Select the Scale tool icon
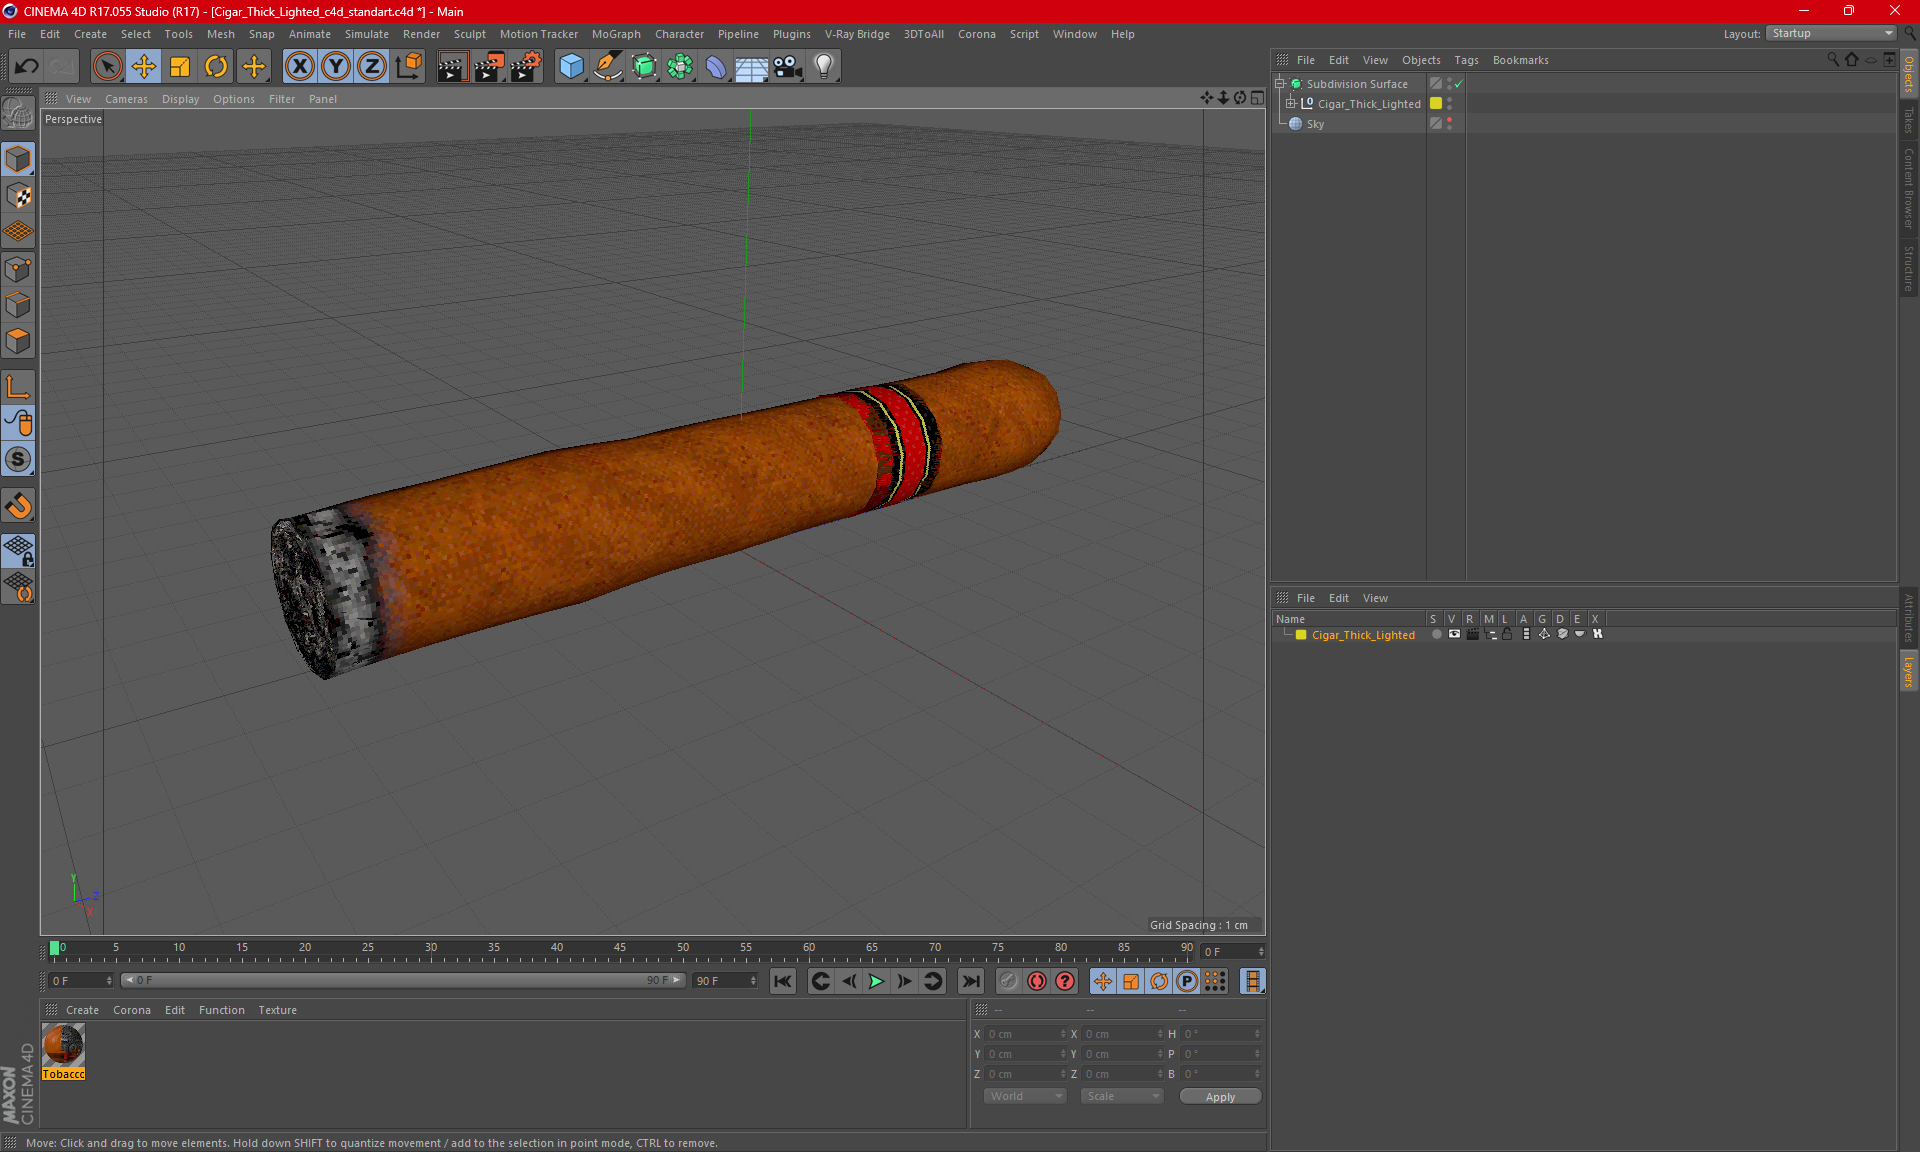The width and height of the screenshot is (1920, 1152). [180, 67]
